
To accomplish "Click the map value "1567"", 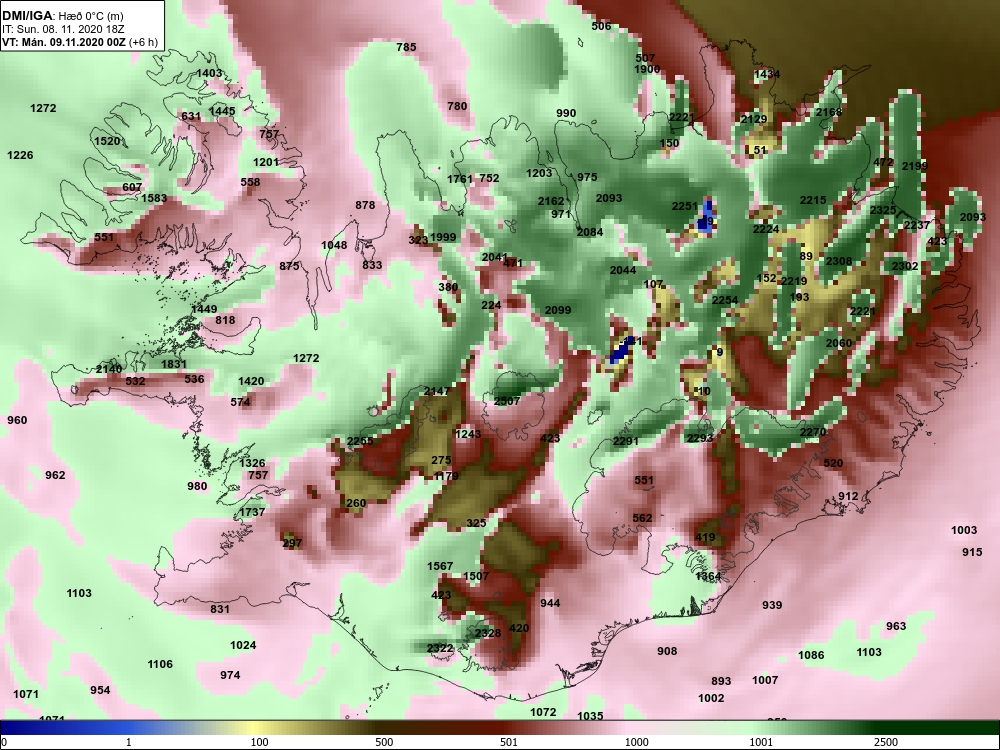I will click(x=440, y=566).
